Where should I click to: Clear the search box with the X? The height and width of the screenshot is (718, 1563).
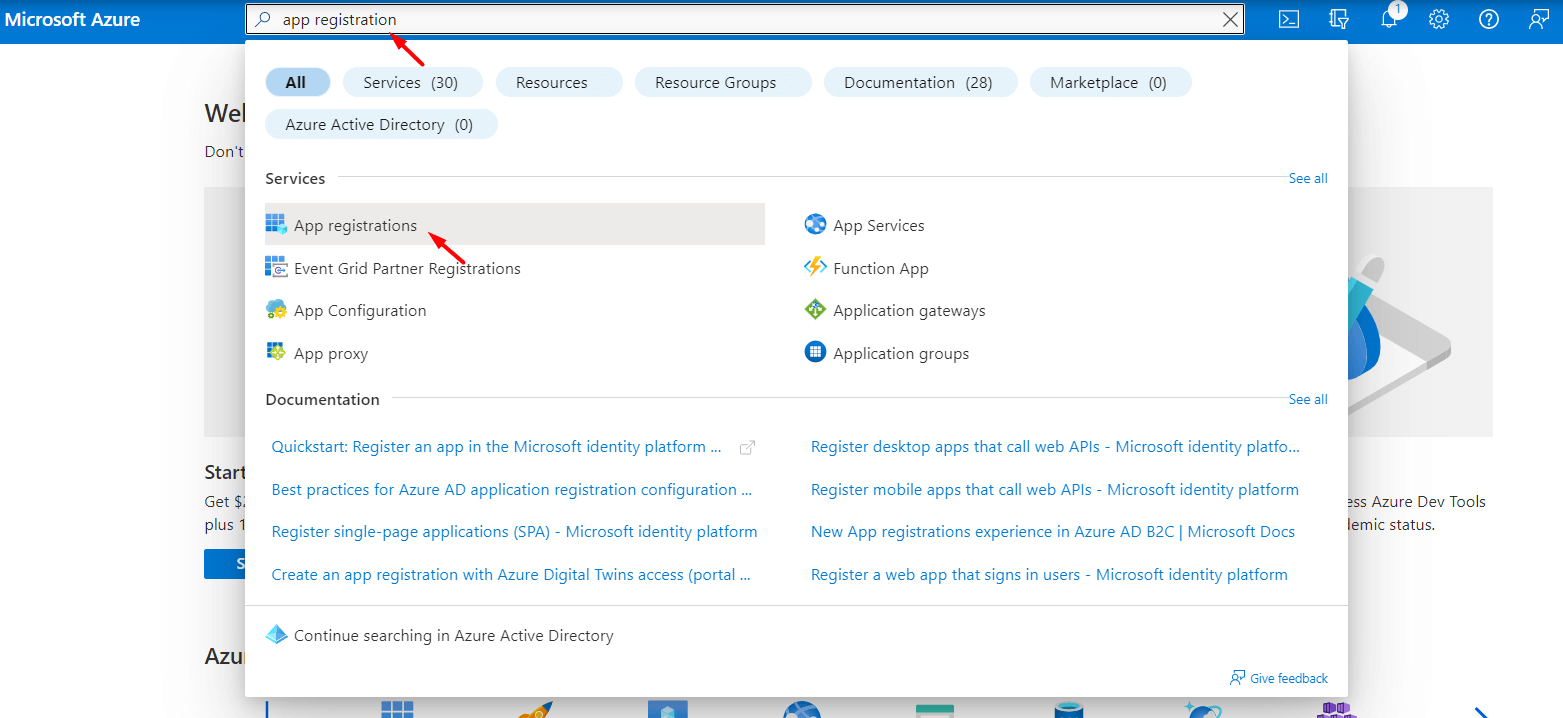click(x=1230, y=18)
